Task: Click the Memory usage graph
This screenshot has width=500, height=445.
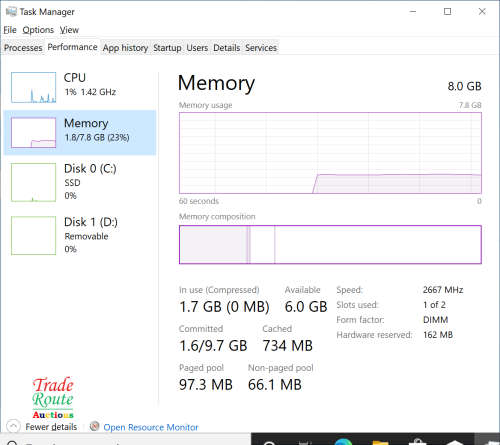Action: [330, 153]
